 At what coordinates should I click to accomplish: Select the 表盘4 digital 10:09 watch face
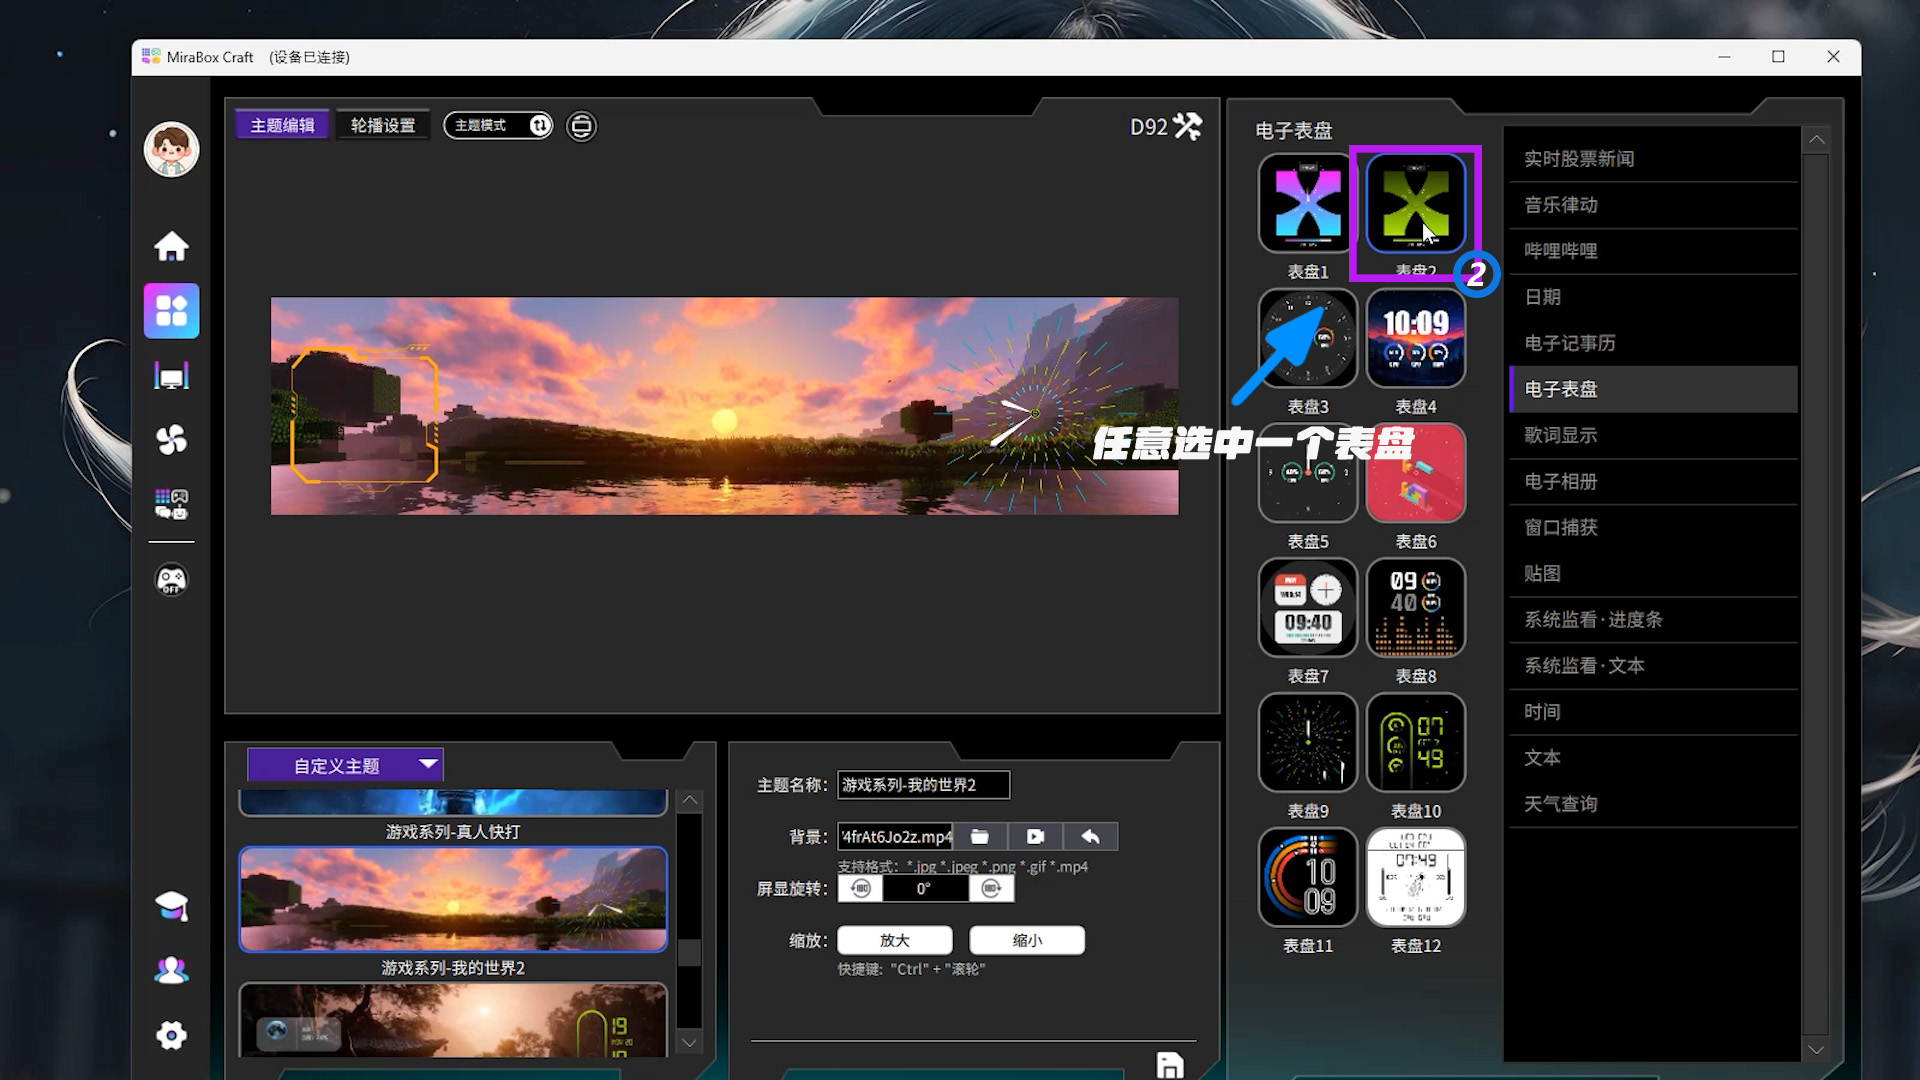[x=1416, y=338]
